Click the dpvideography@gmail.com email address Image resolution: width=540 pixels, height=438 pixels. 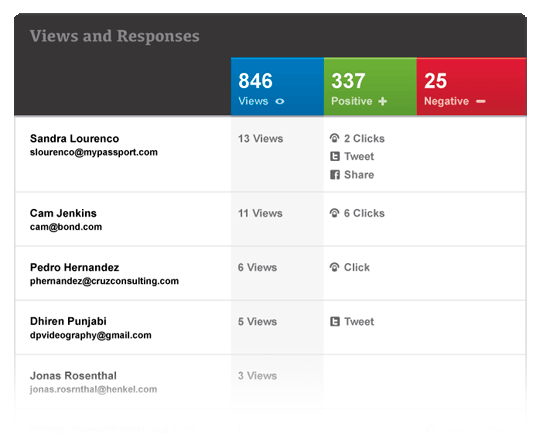tap(91, 335)
